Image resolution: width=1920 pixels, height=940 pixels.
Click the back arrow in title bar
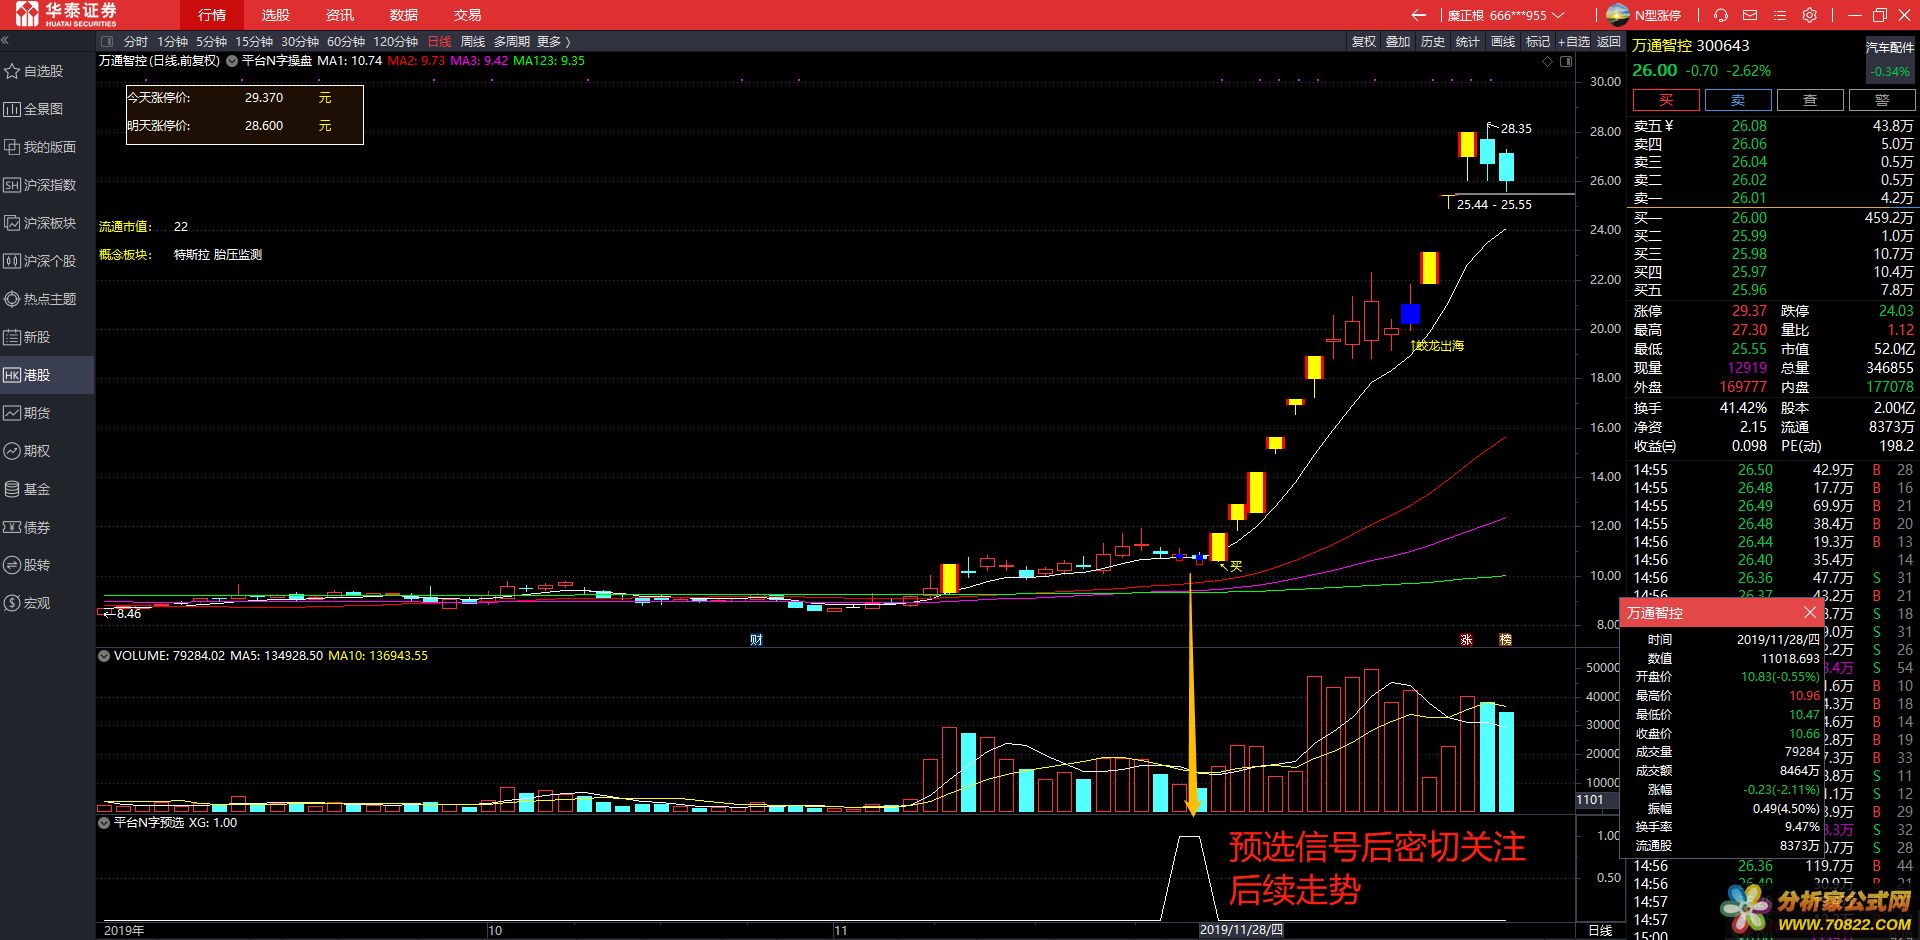click(1418, 15)
